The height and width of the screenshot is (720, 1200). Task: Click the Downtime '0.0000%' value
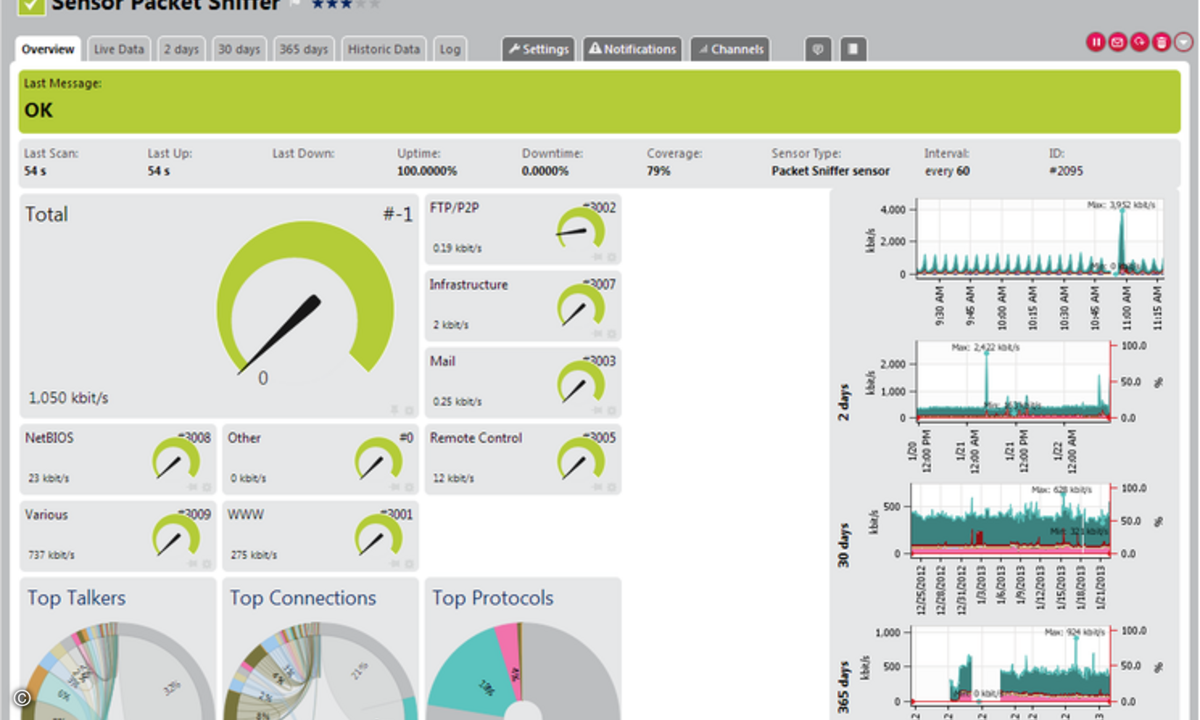pyautogui.click(x=545, y=171)
